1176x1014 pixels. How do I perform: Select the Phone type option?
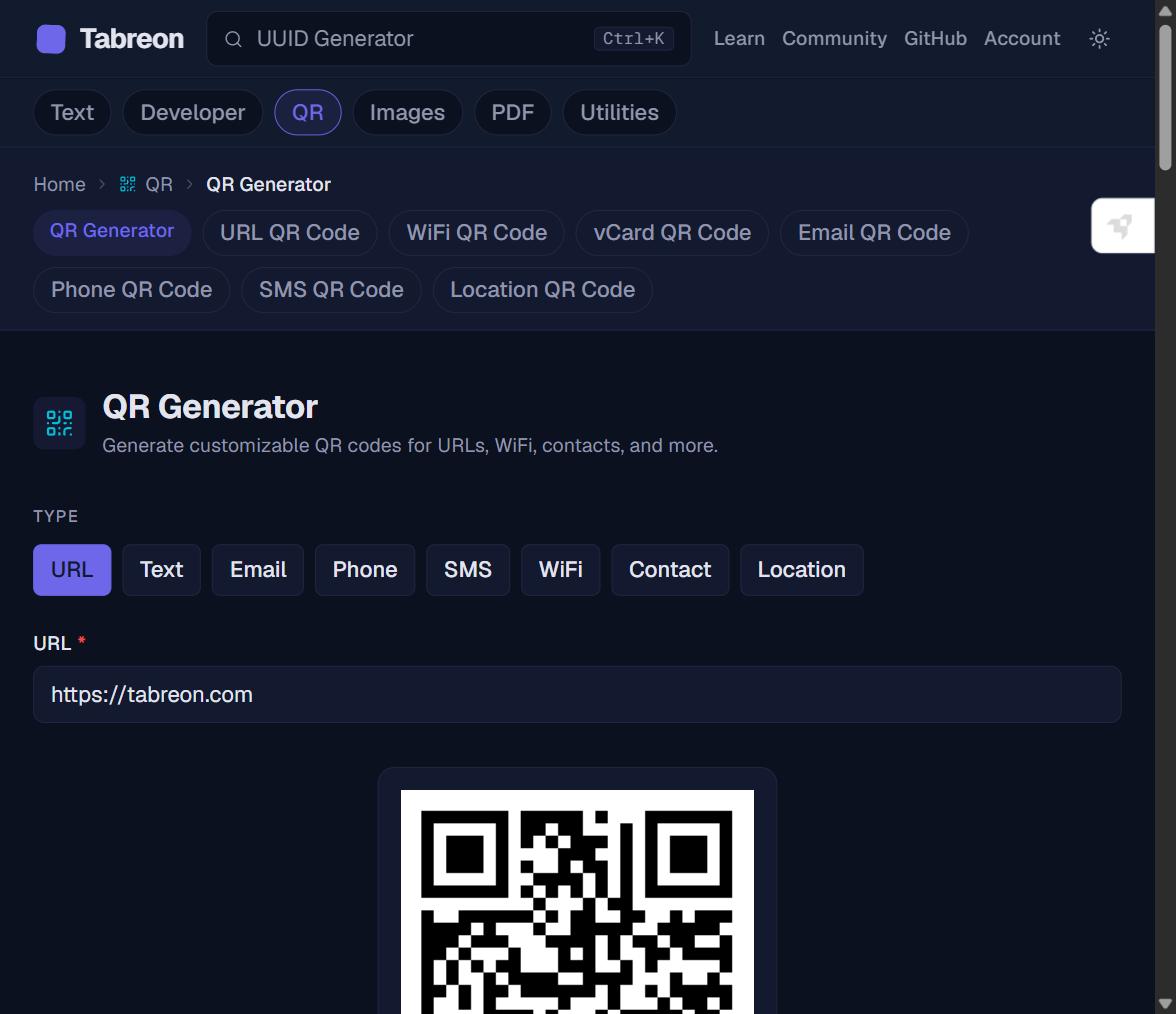tap(364, 570)
